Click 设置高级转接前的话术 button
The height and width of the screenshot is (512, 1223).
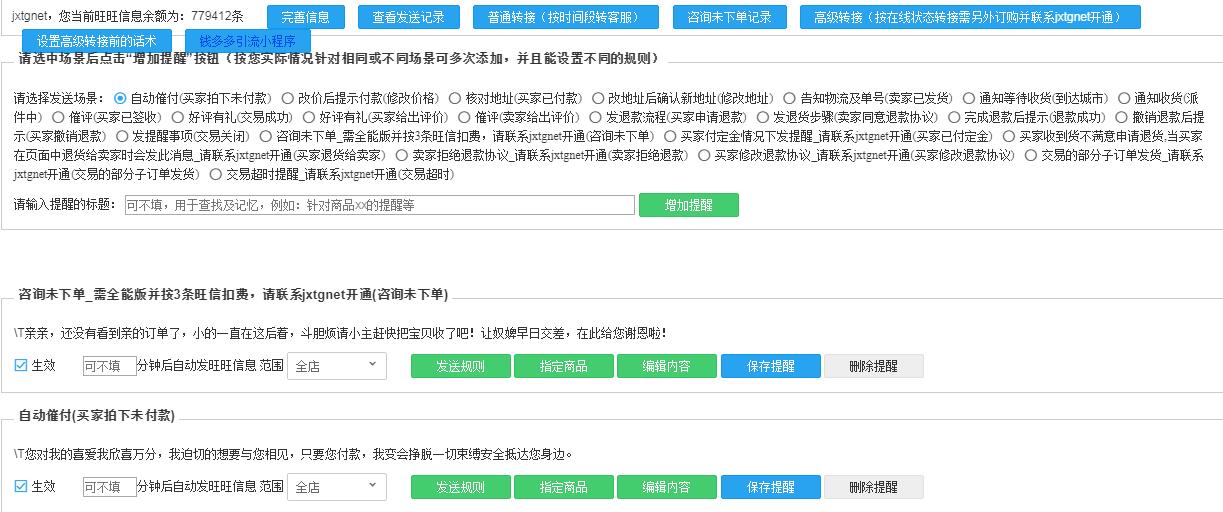click(96, 42)
